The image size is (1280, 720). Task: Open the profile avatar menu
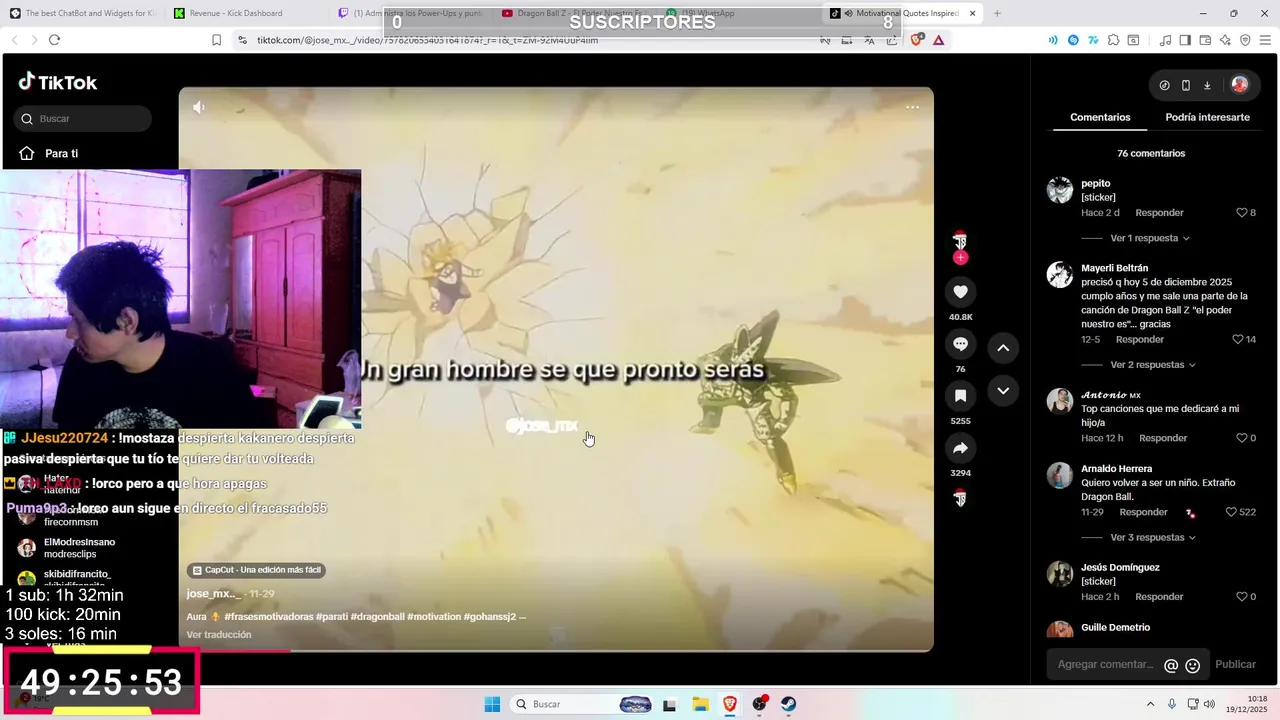pos(1239,85)
